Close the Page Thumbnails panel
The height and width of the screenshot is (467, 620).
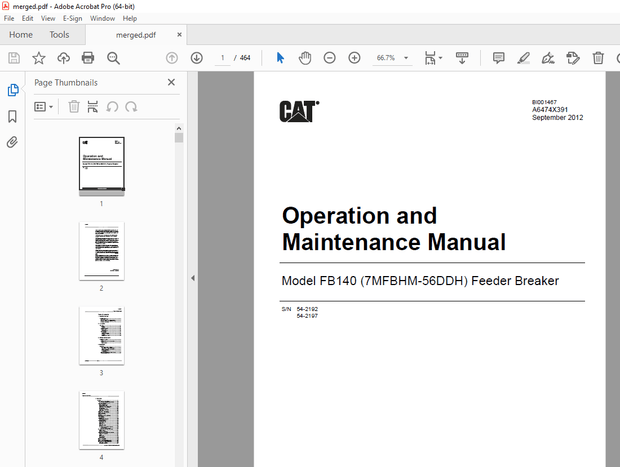tap(171, 82)
